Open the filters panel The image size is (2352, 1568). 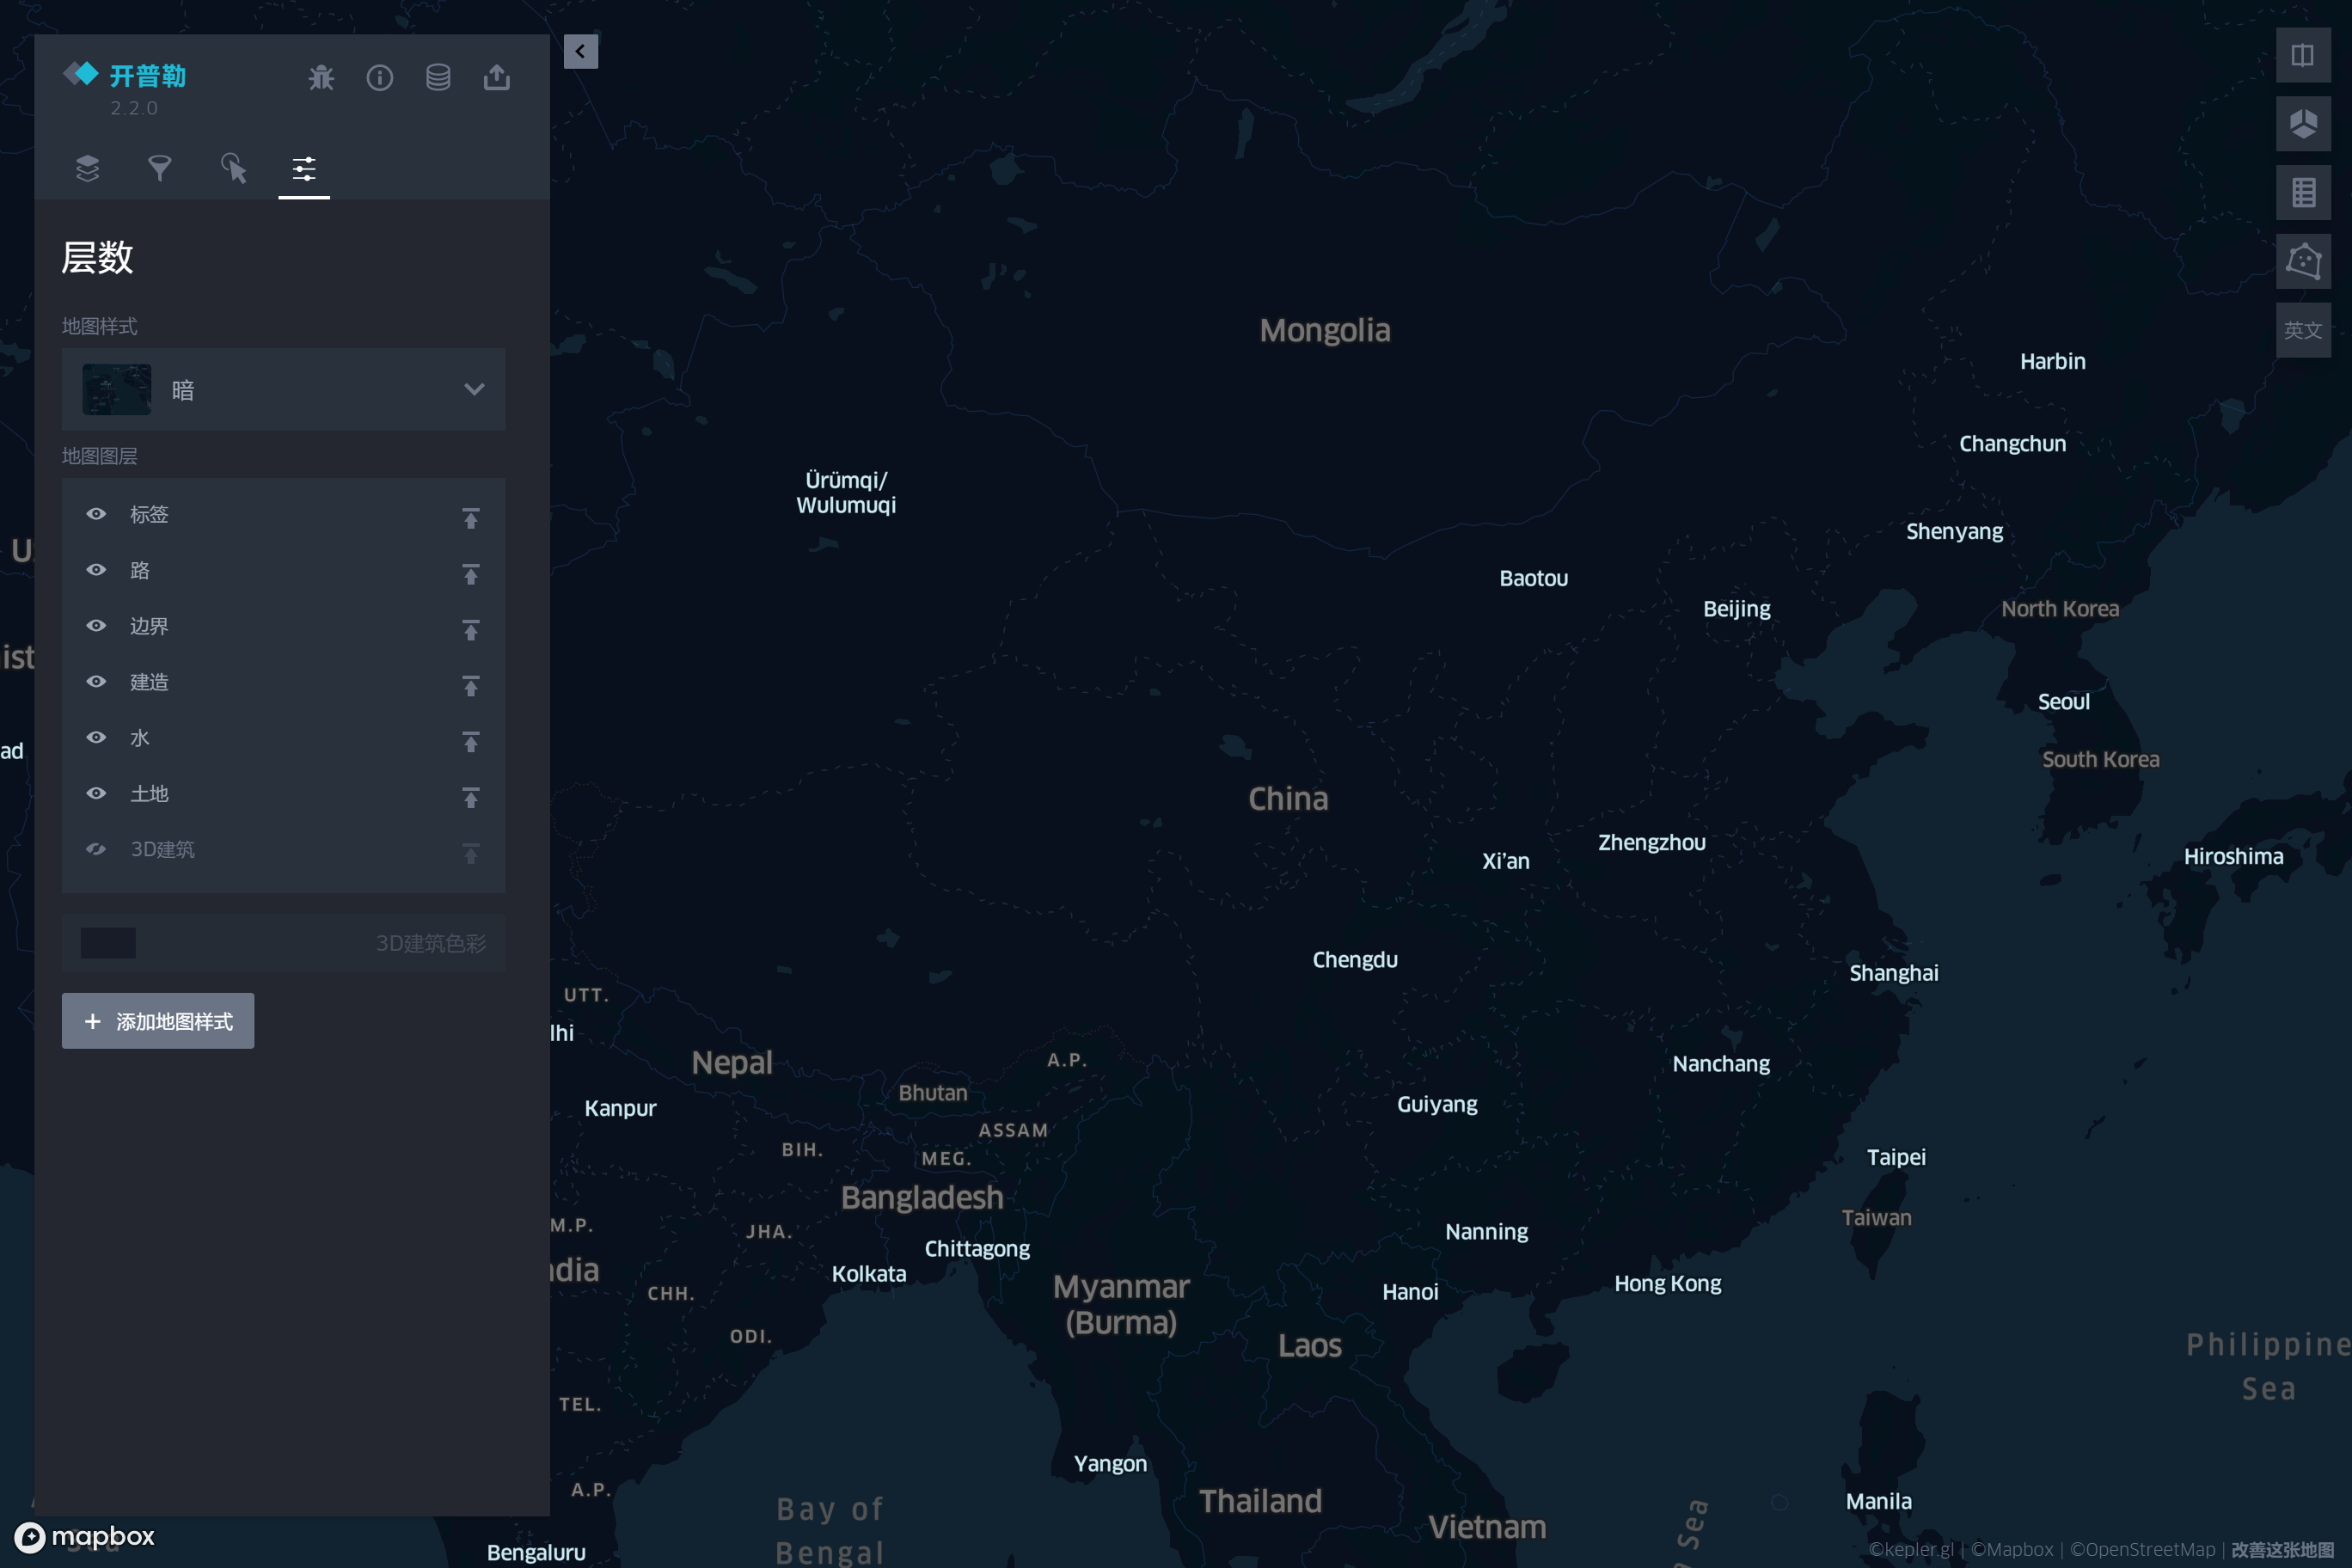click(x=159, y=169)
